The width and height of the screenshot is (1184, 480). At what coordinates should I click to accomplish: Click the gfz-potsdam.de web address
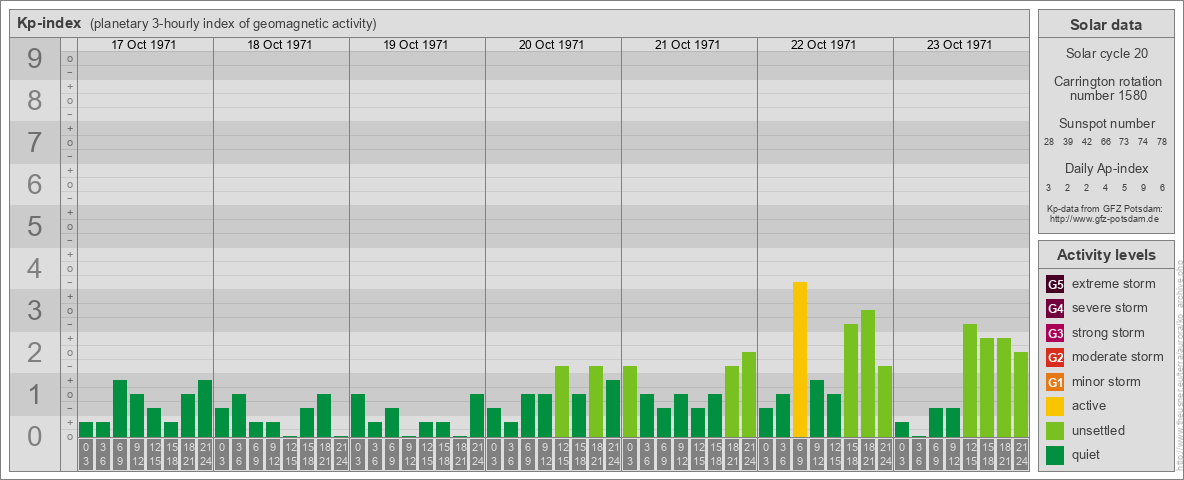[1106, 218]
